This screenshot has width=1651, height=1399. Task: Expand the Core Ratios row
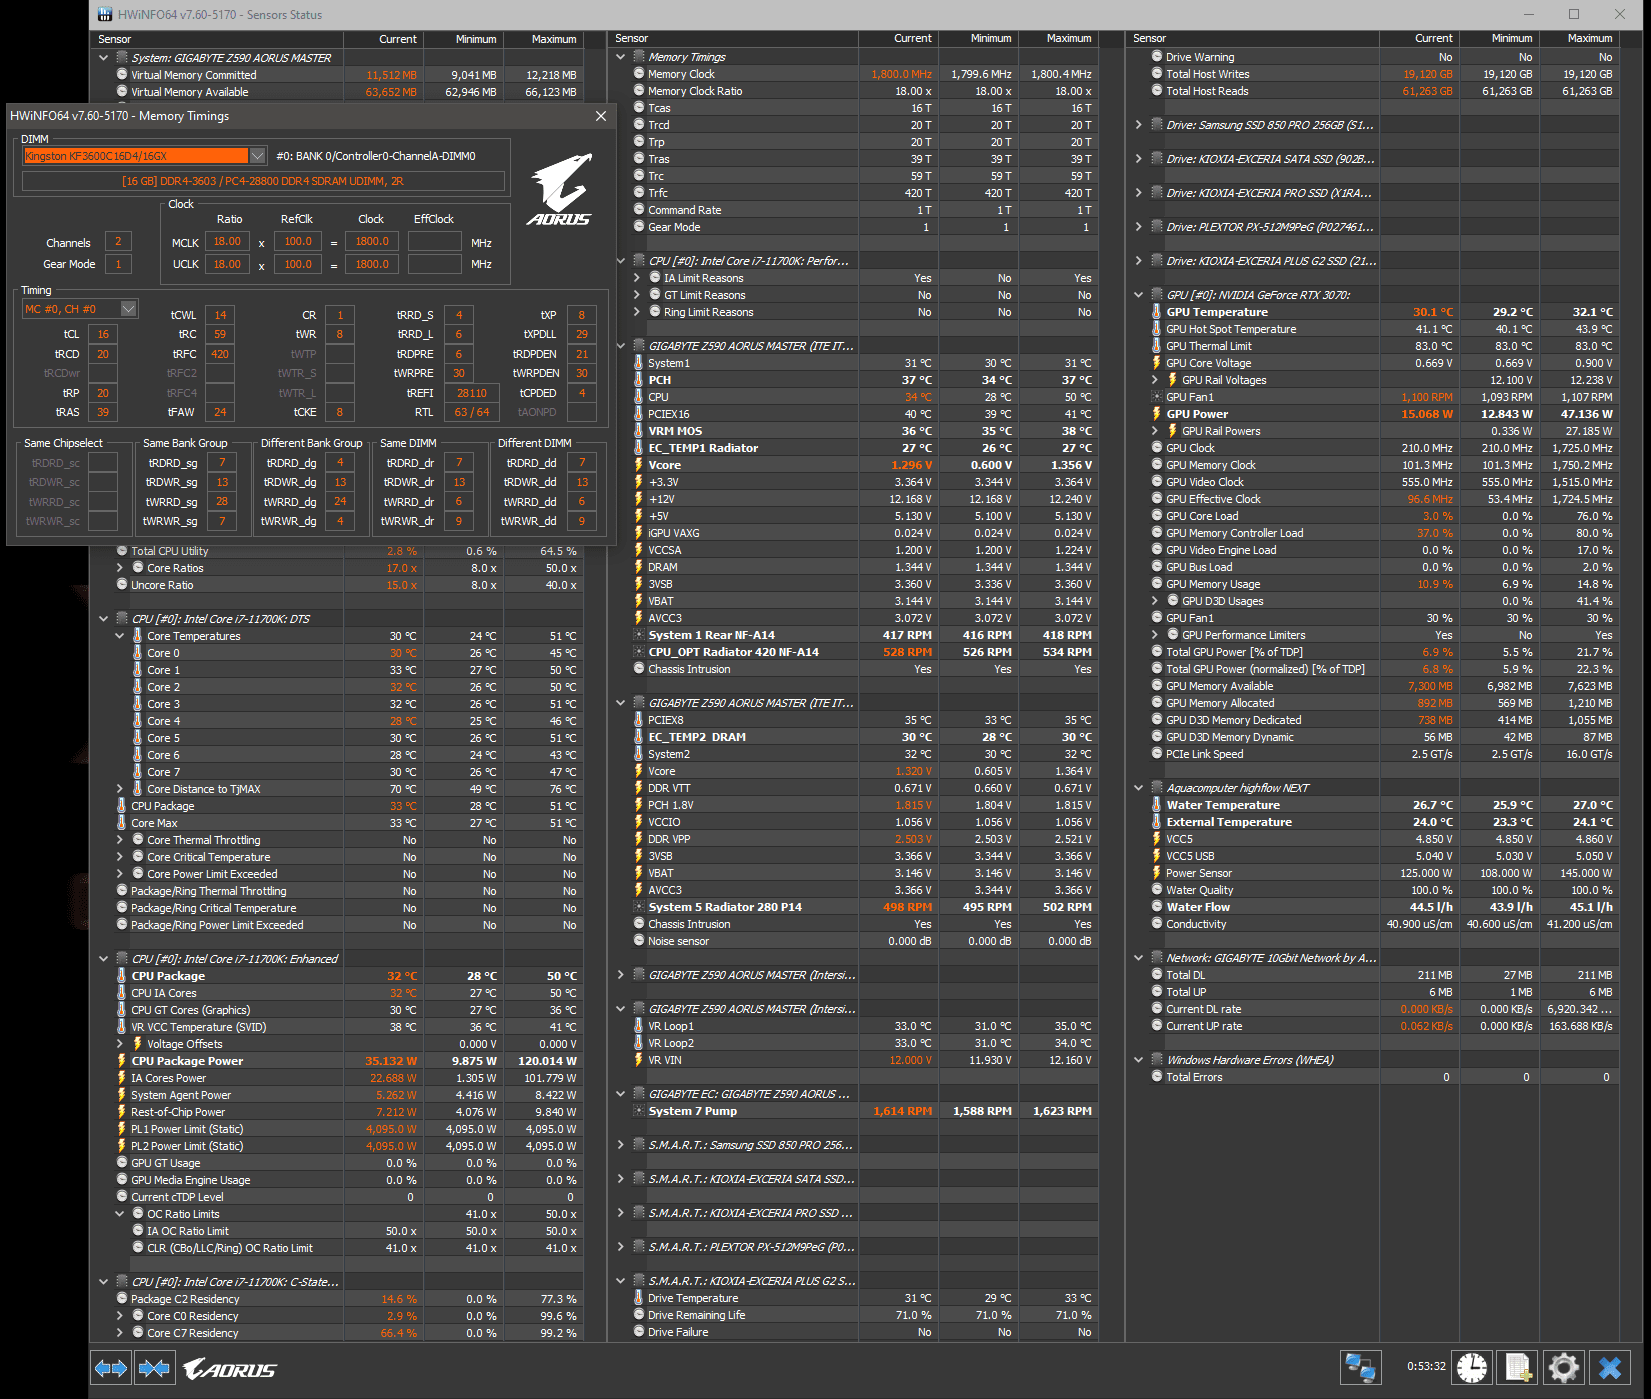(x=120, y=568)
